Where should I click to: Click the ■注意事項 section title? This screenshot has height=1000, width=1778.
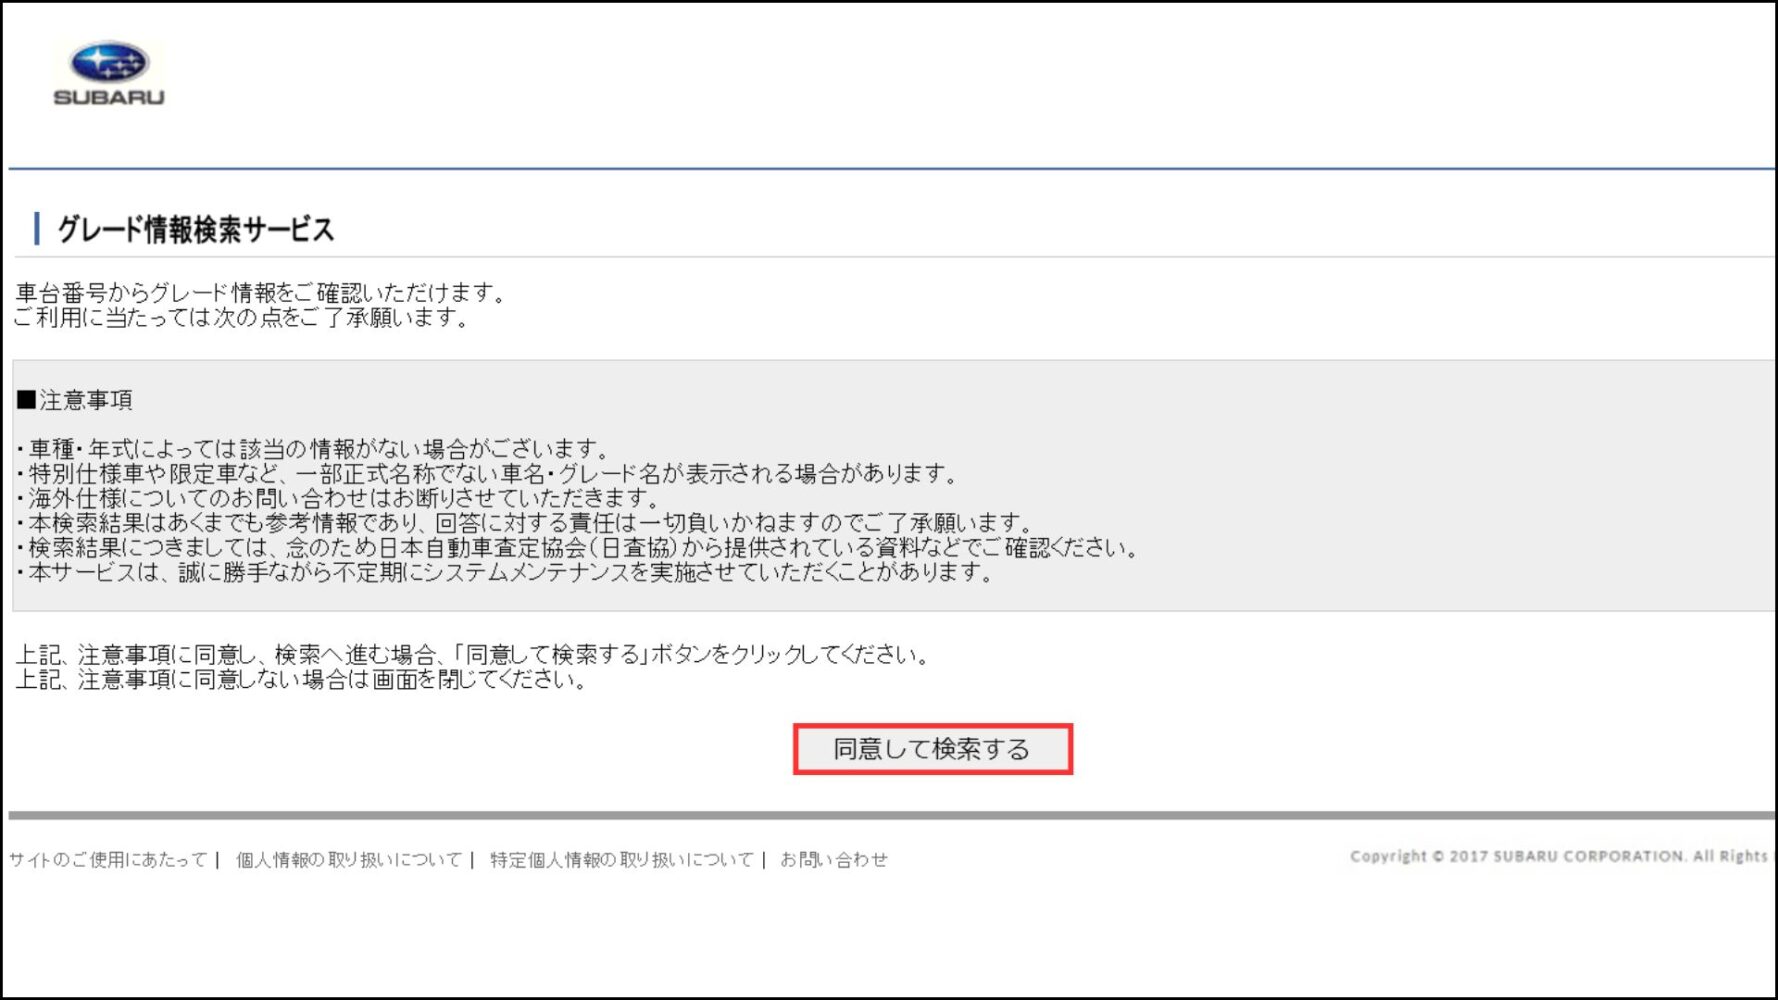point(74,400)
